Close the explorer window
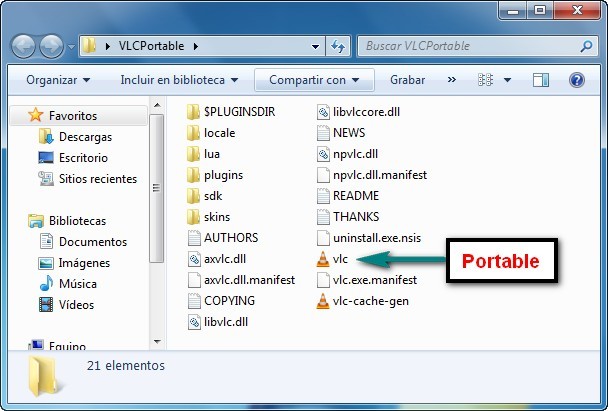This screenshot has height=411, width=608. point(577,10)
